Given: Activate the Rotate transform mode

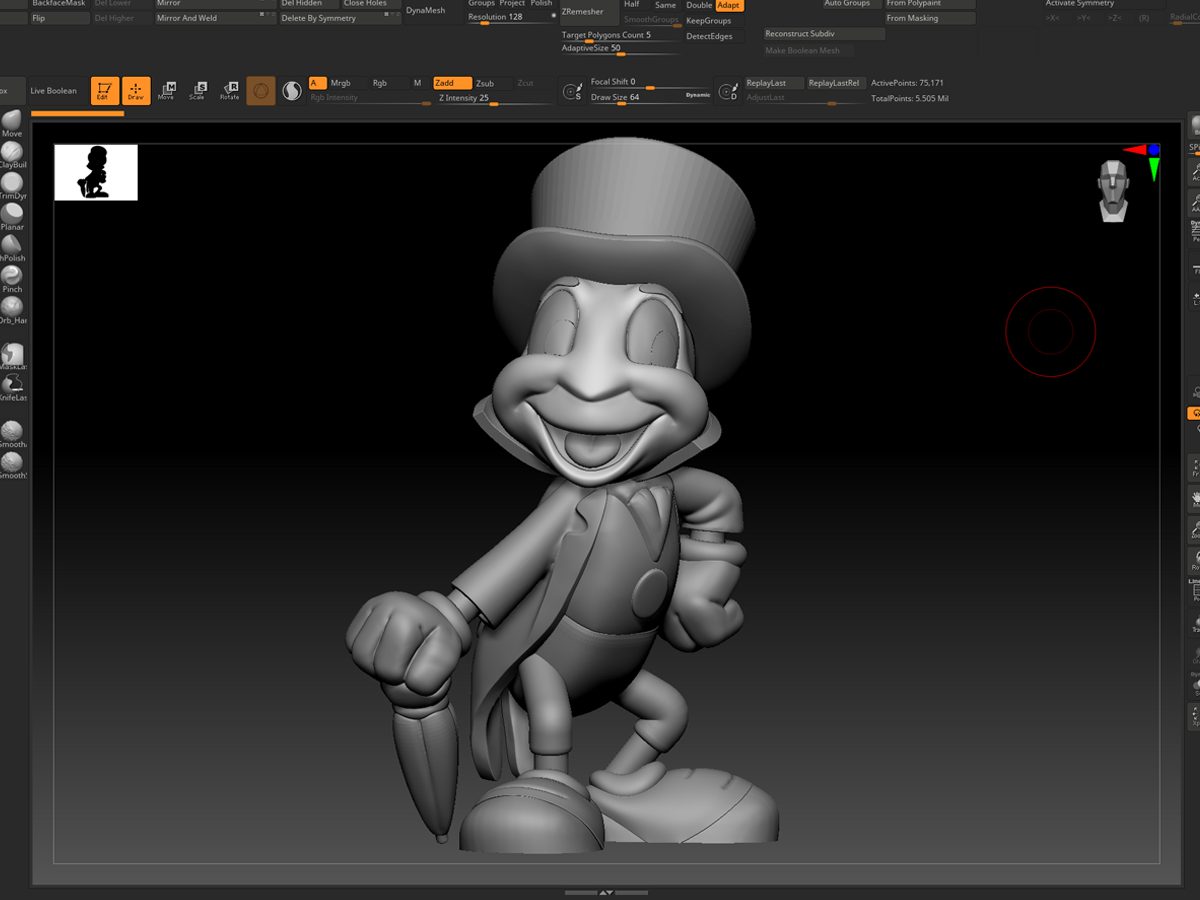Looking at the screenshot, I should pyautogui.click(x=230, y=91).
